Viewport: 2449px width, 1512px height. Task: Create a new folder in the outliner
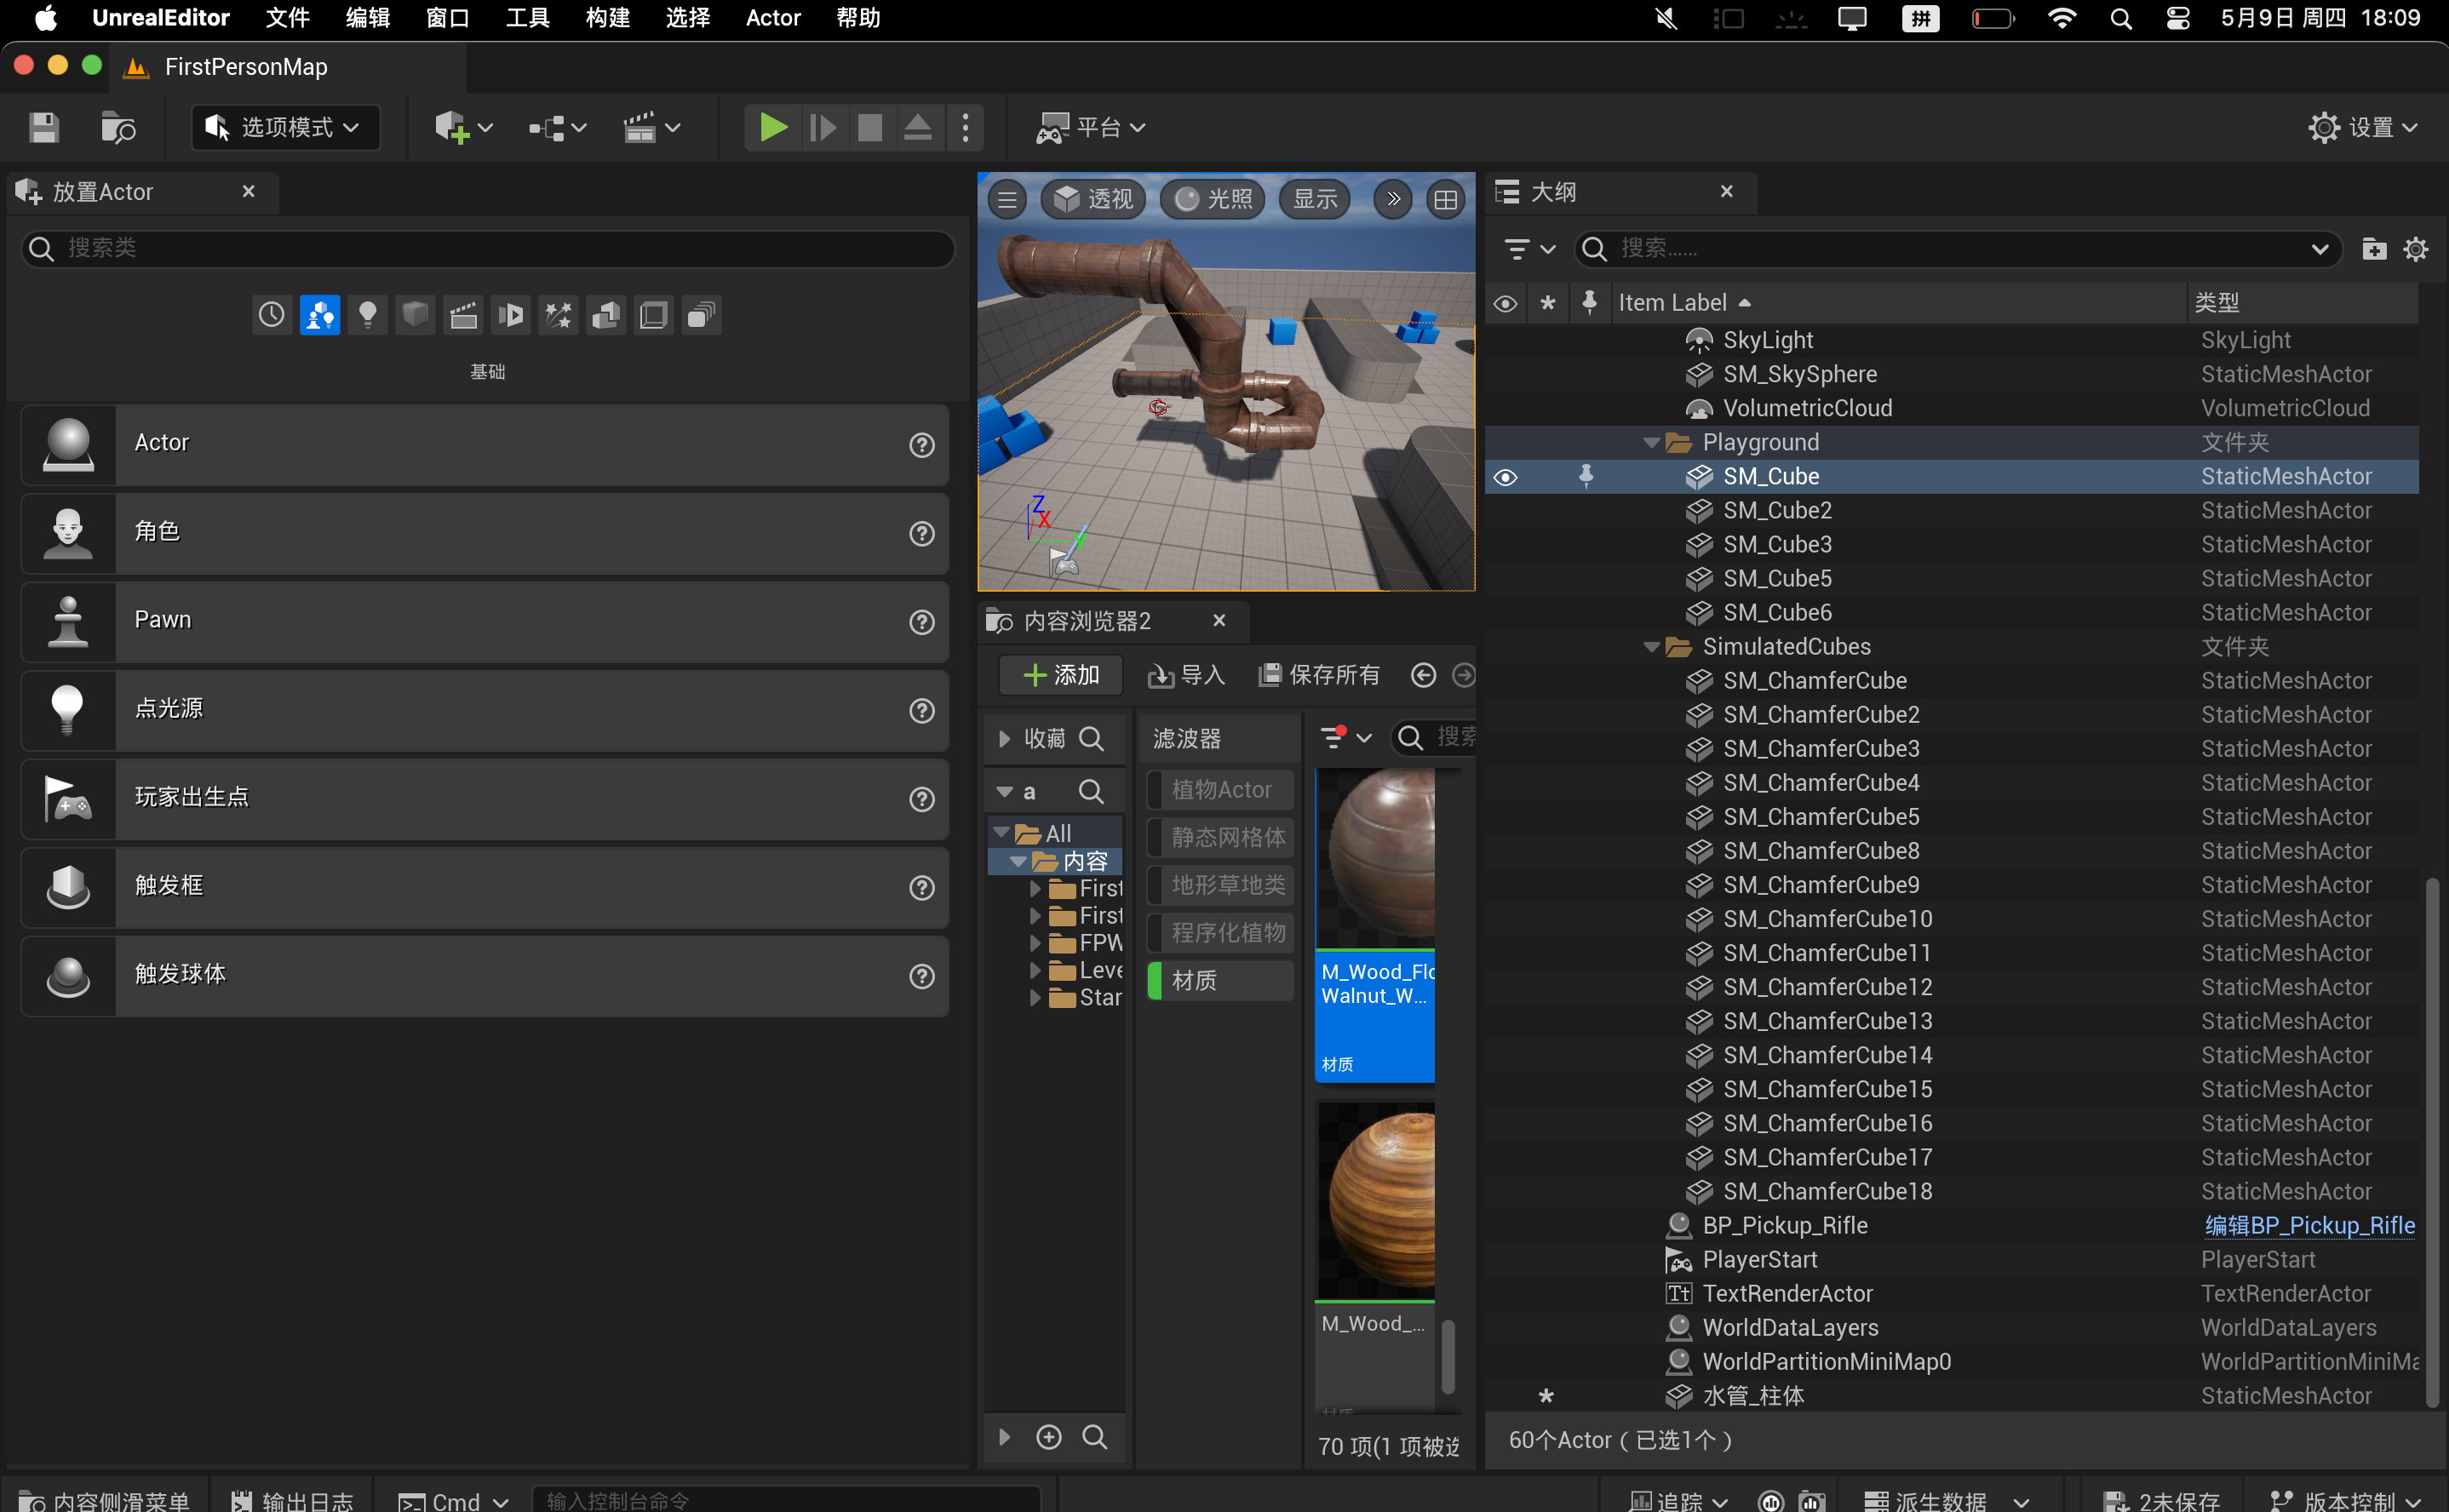coord(2374,249)
